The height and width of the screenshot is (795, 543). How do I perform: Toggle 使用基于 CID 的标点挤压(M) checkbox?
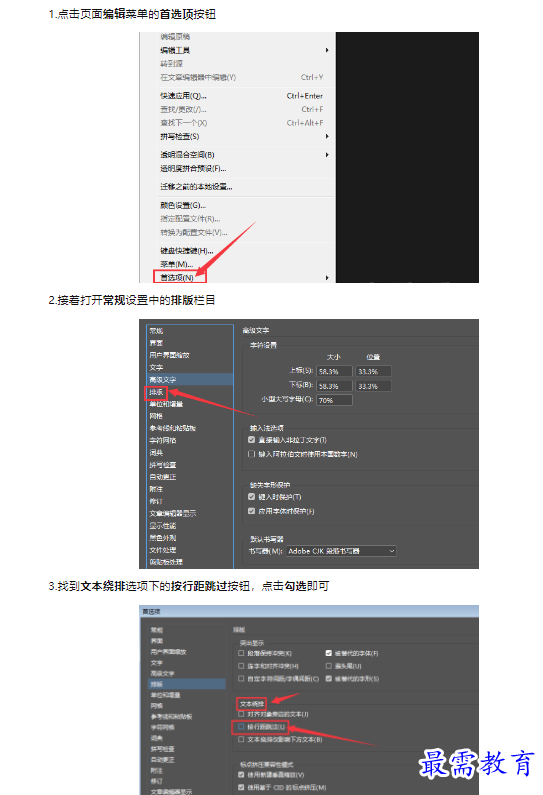pos(241,787)
